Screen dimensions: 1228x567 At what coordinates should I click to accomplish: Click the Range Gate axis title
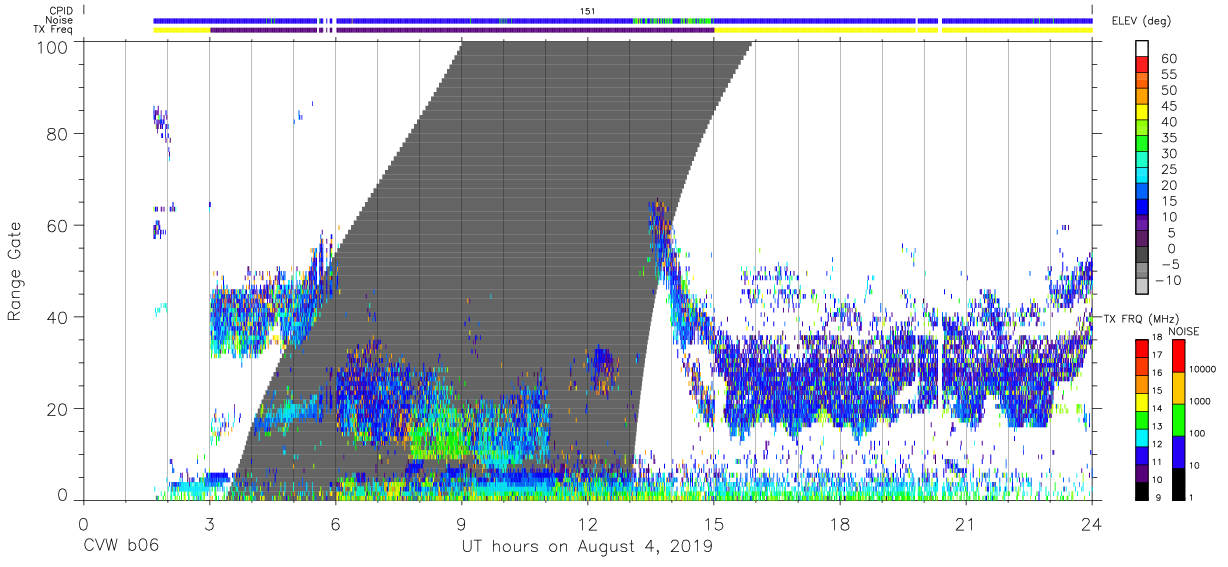tap(15, 270)
